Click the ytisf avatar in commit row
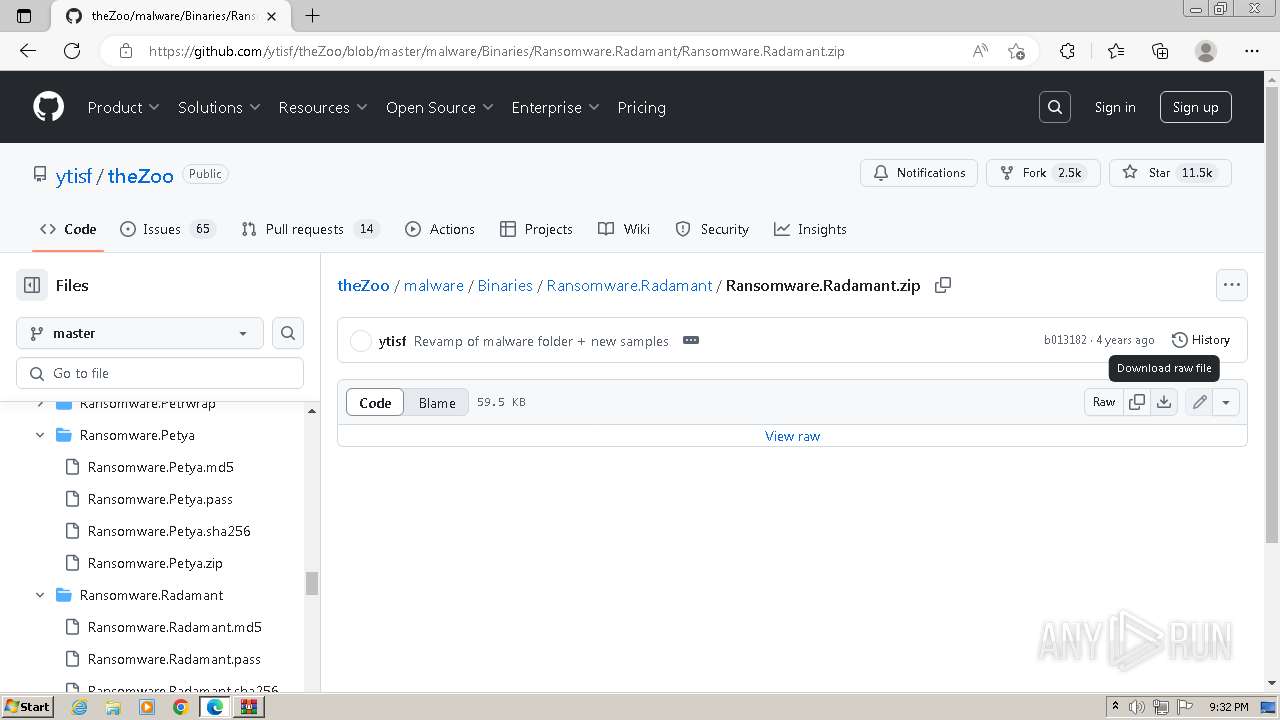This screenshot has height=720, width=1280. [x=361, y=341]
